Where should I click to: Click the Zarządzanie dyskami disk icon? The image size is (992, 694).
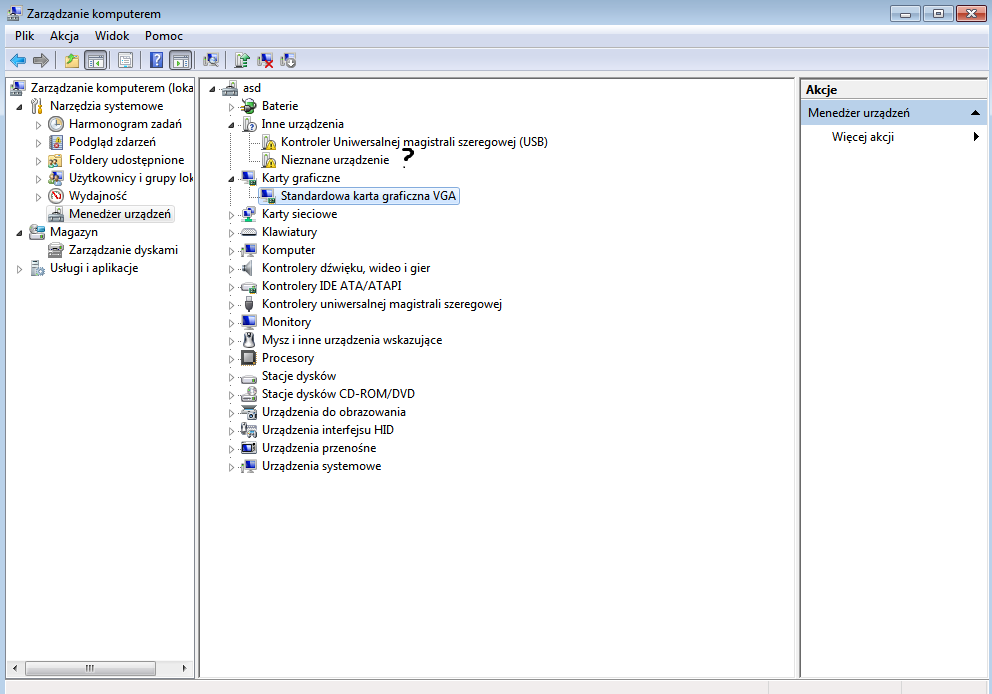56,250
